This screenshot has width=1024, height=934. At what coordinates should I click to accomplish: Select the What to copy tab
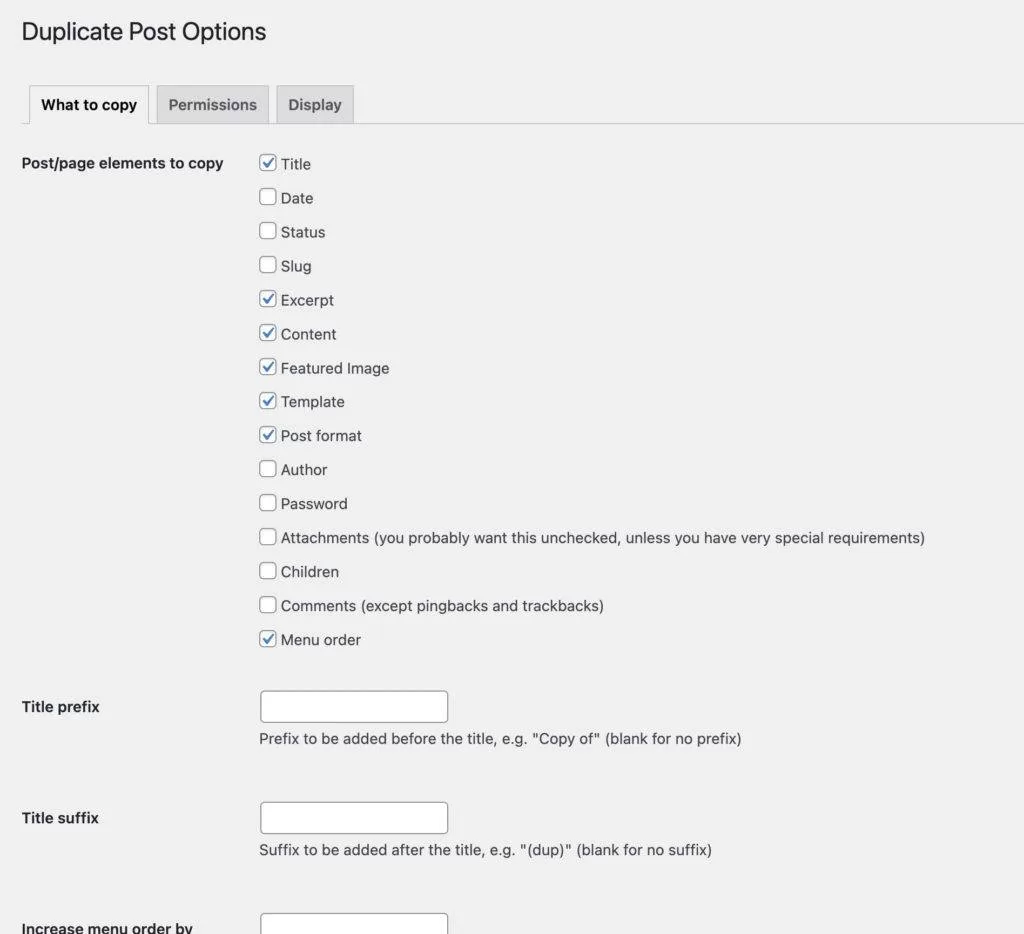point(89,105)
